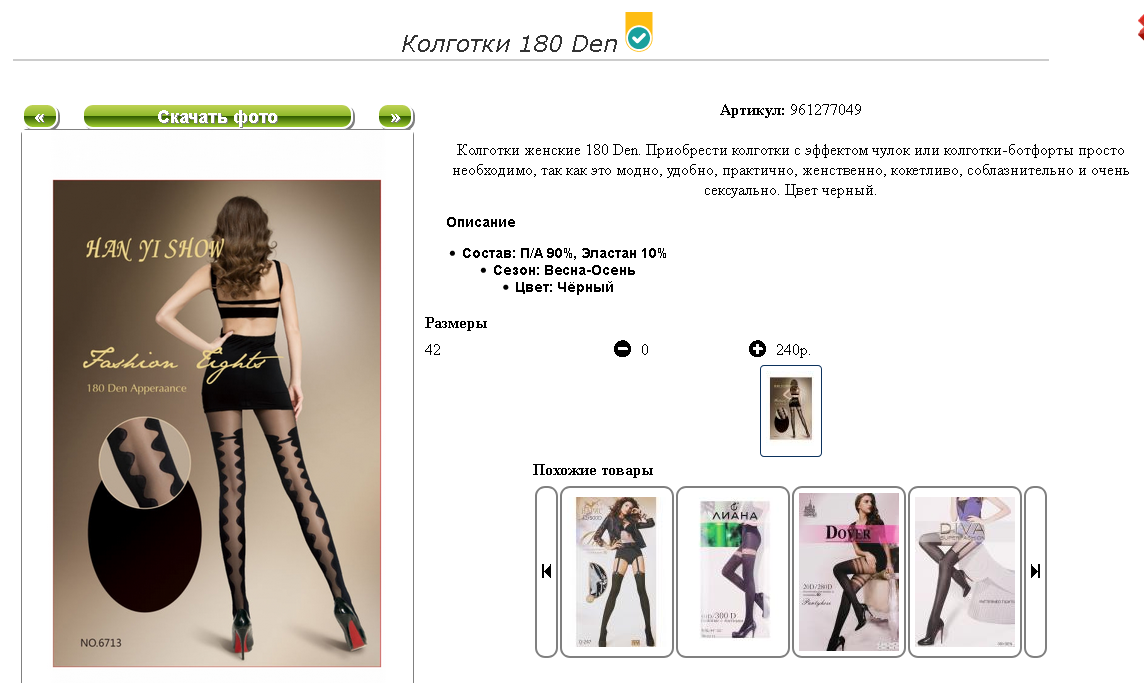Open the Diva similar product
1144x683 pixels.
pos(965,571)
